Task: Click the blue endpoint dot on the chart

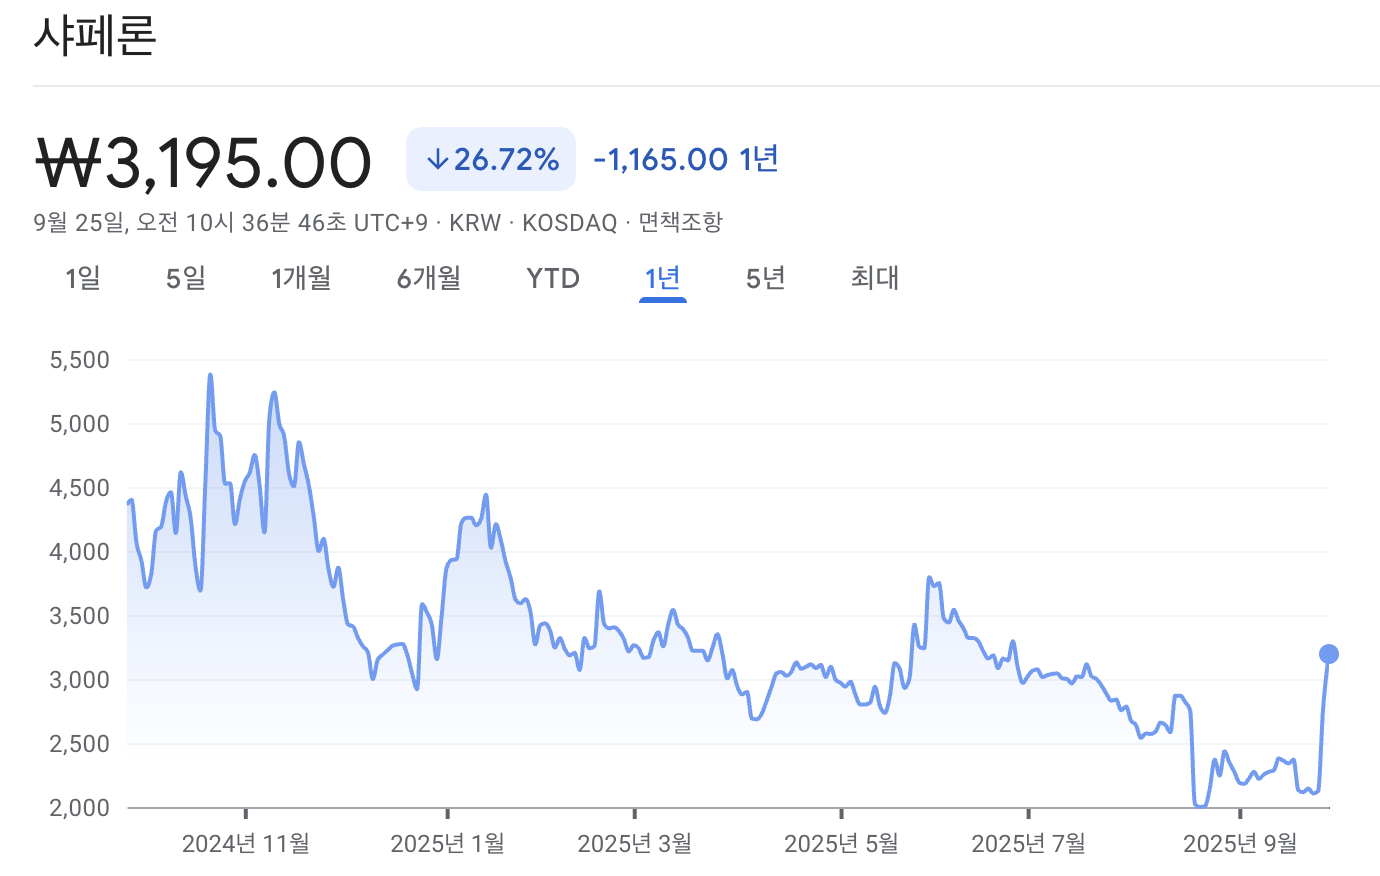Action: click(x=1328, y=655)
